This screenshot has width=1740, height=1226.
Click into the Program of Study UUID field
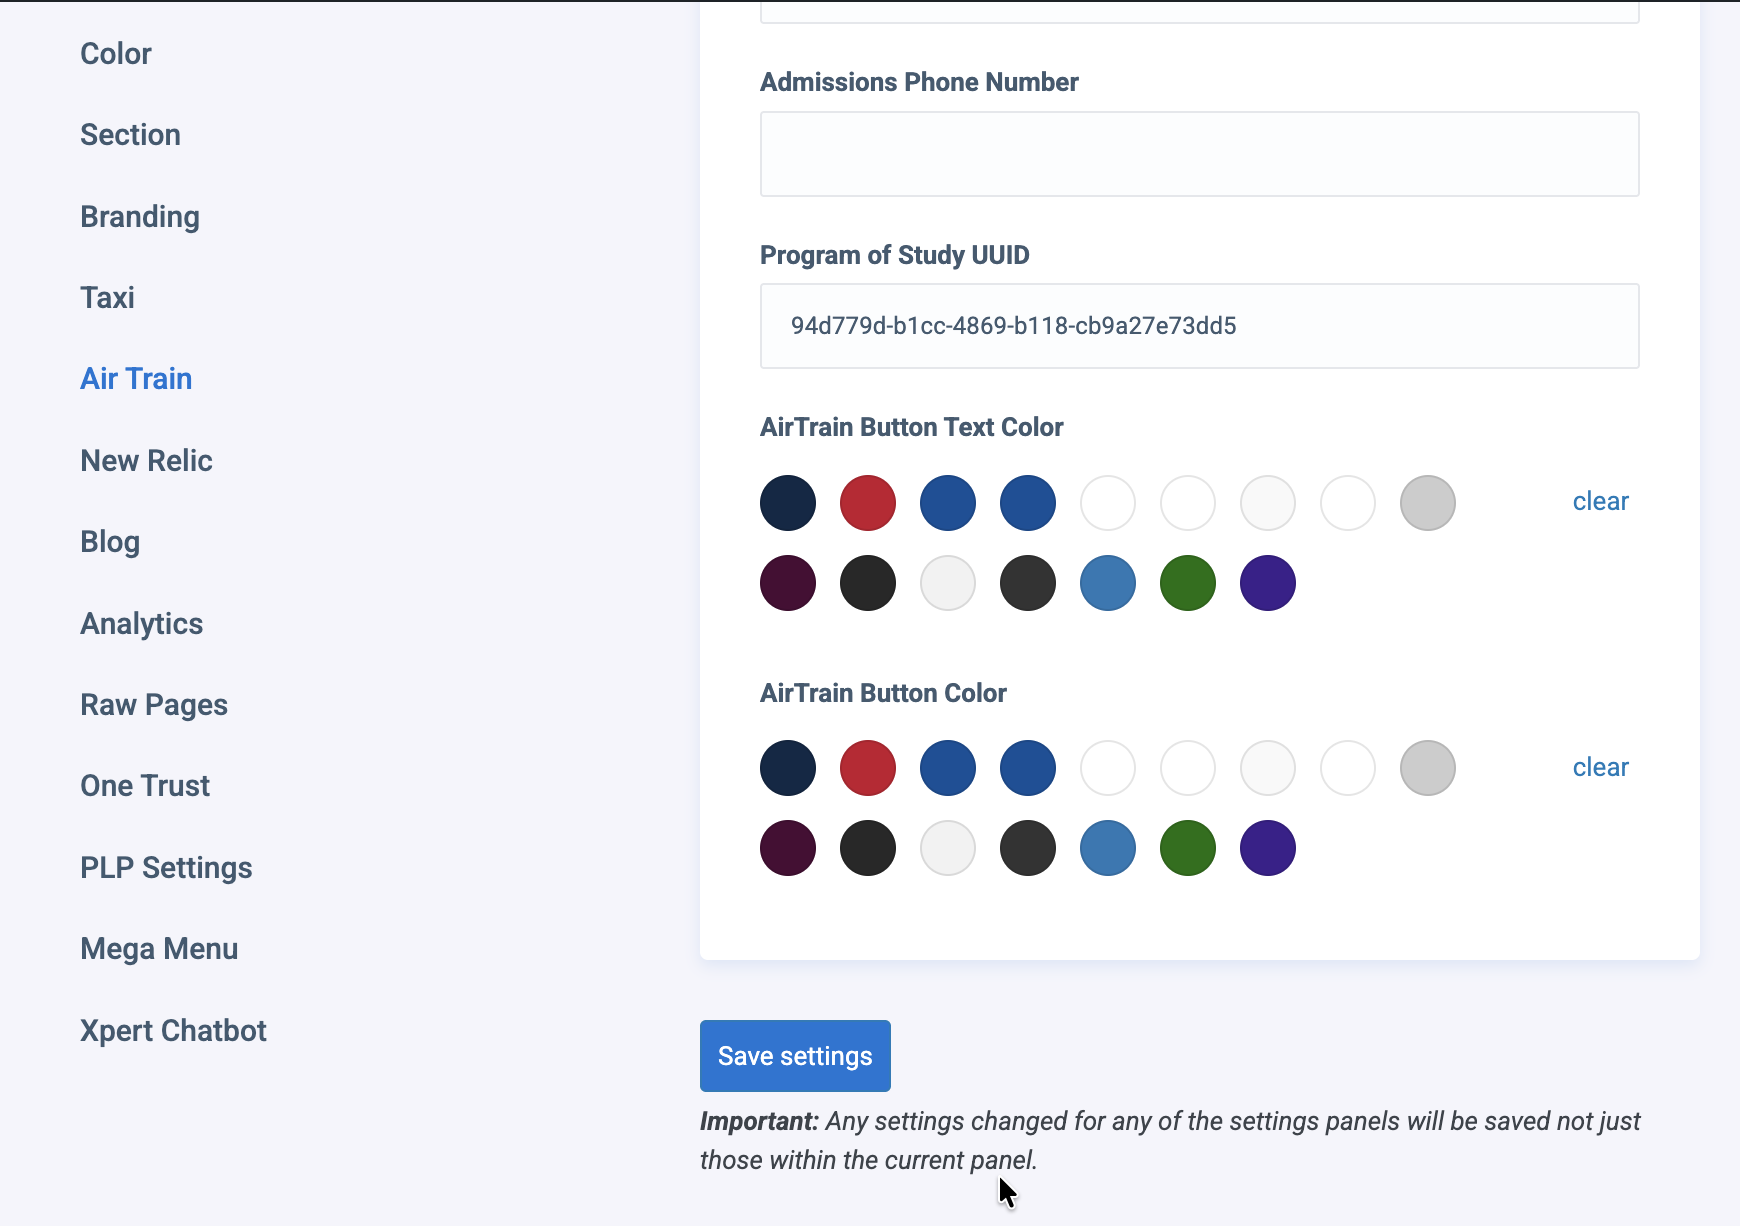[x=1199, y=326]
